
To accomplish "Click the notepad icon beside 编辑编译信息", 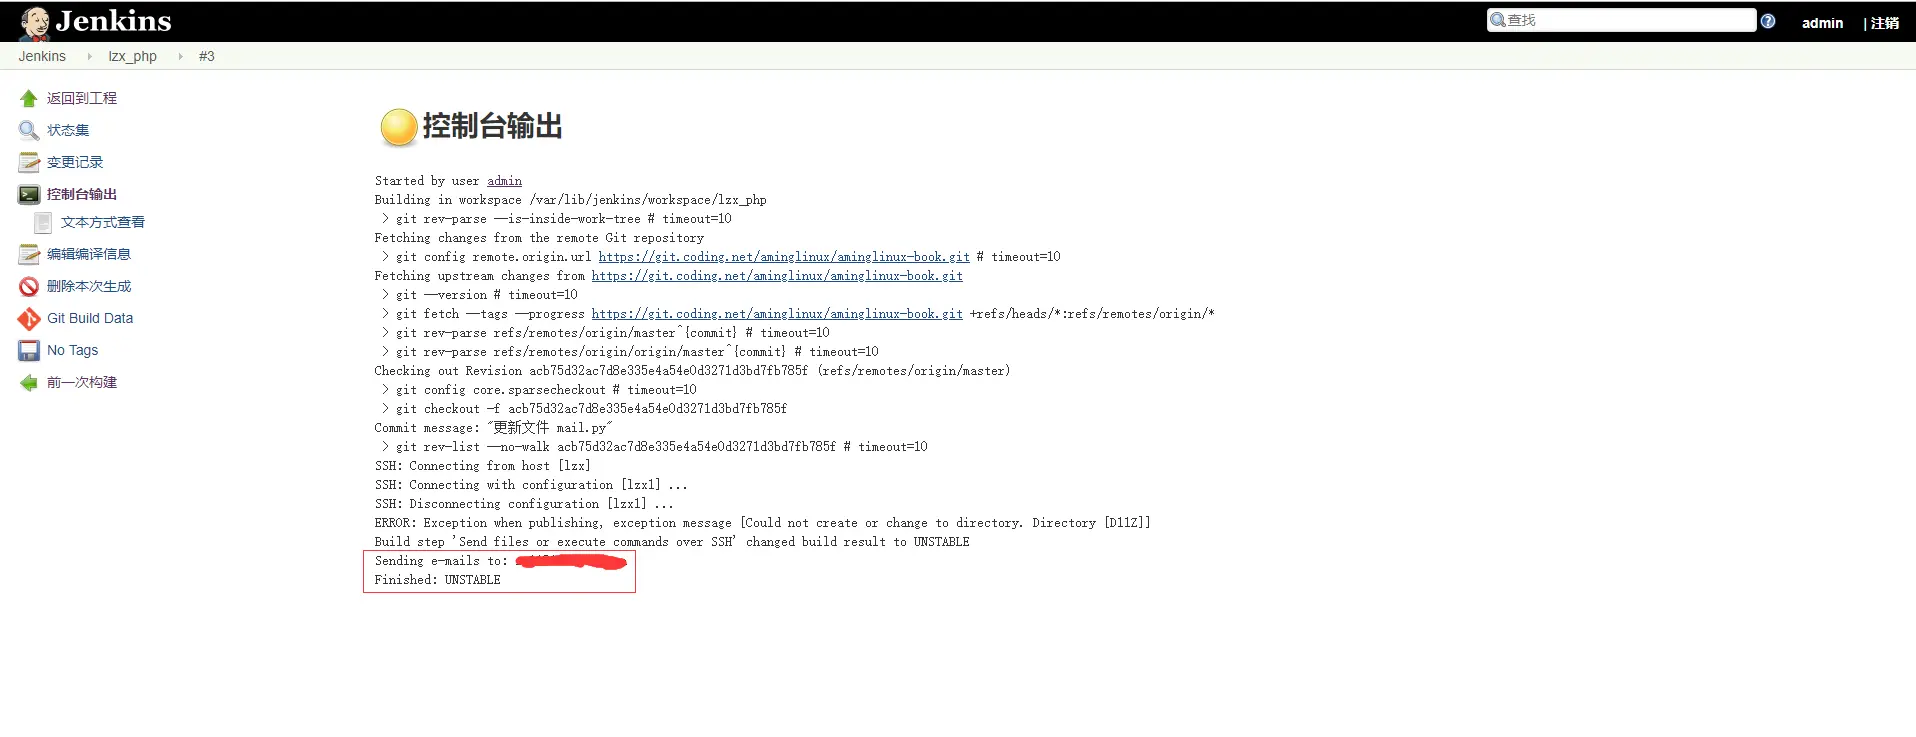I will (x=29, y=254).
